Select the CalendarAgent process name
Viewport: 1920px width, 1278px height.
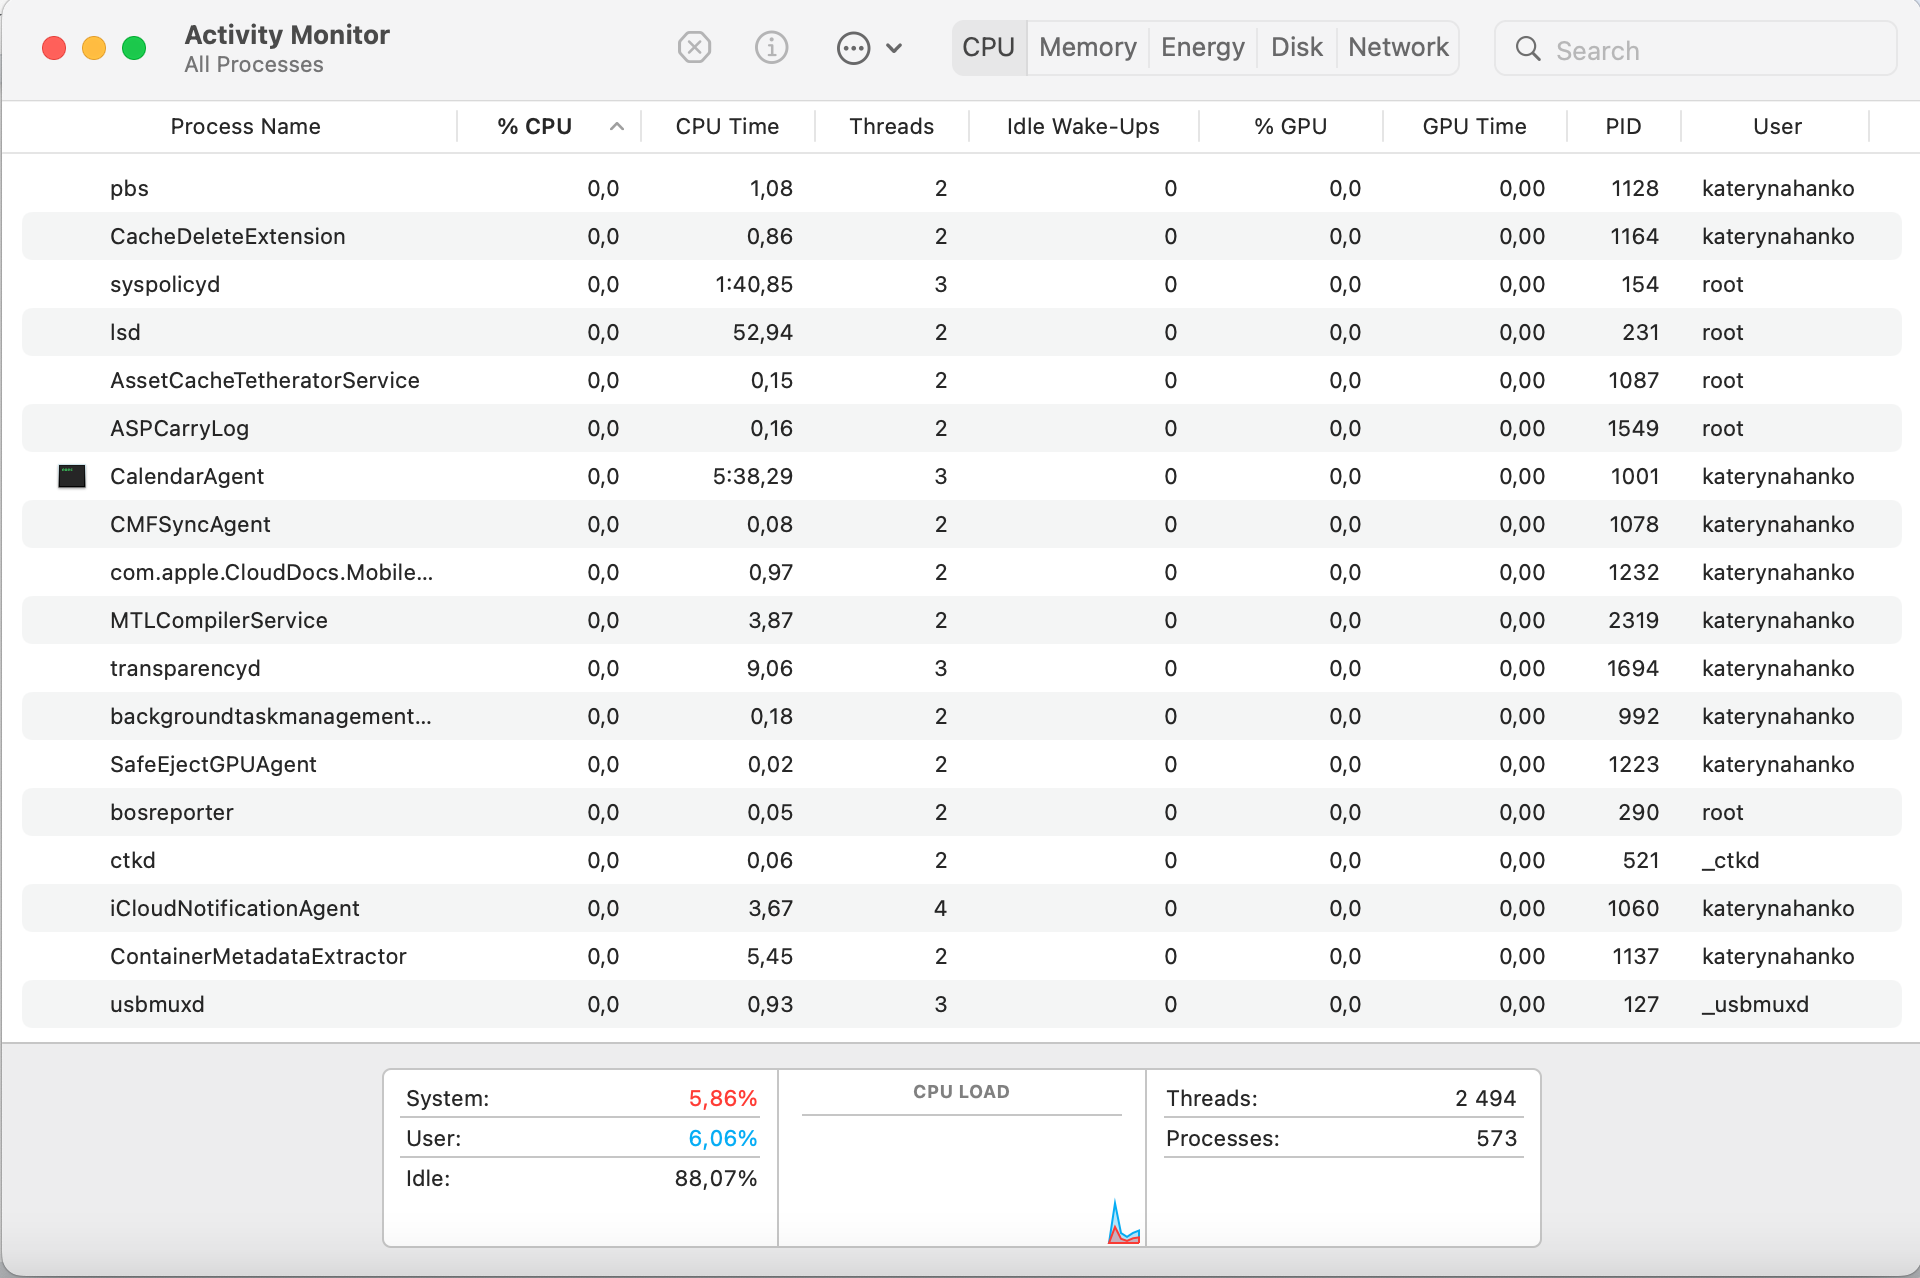click(187, 476)
